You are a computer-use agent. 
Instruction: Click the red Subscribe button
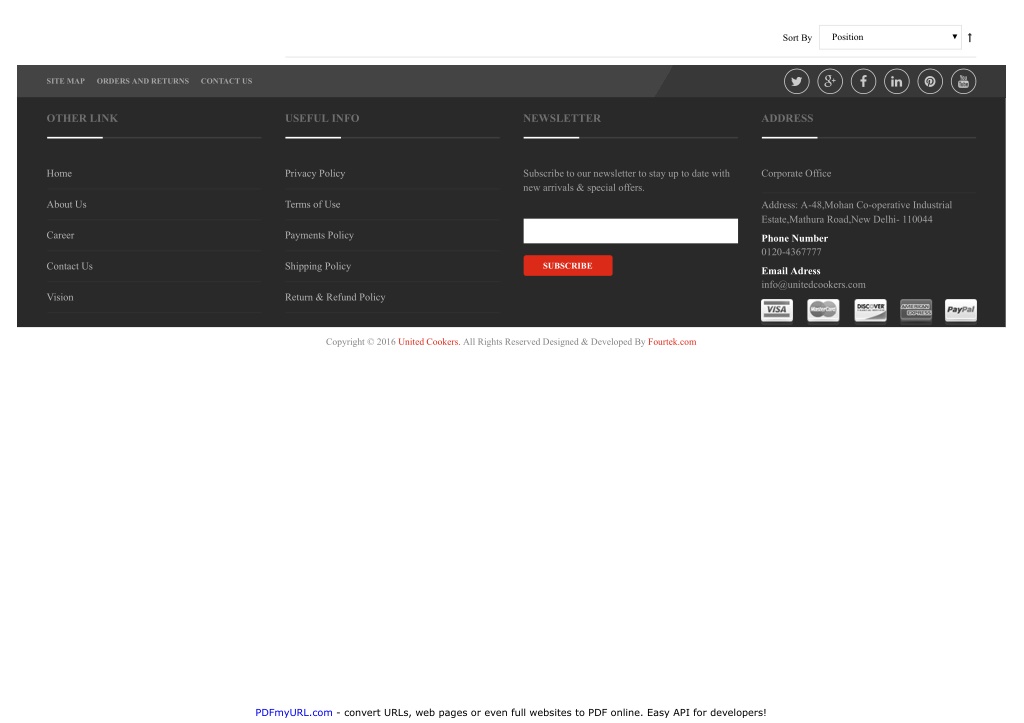[568, 266]
